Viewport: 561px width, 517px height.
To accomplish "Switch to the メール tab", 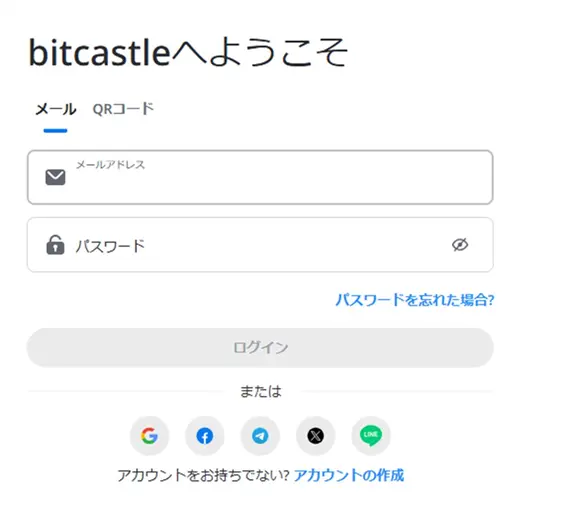I will (56, 109).
